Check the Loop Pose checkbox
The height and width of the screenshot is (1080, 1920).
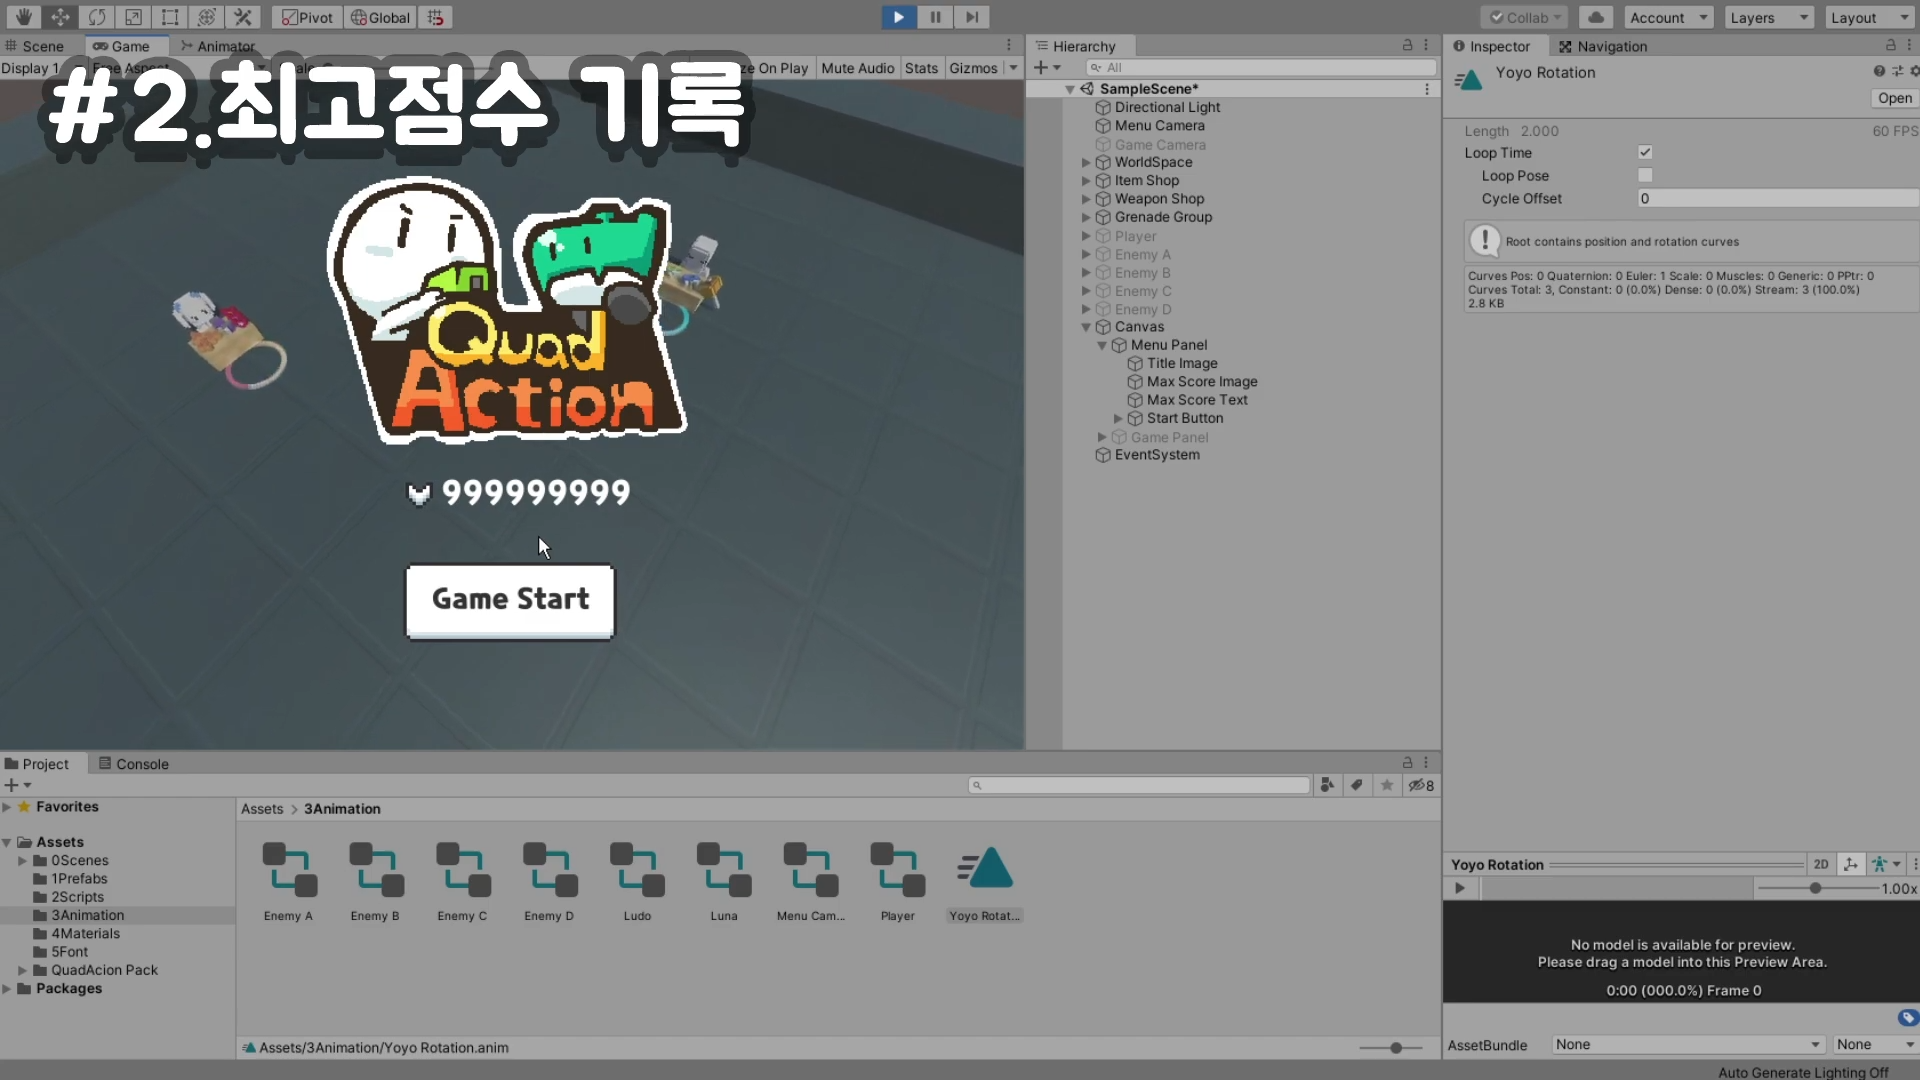[1645, 175]
